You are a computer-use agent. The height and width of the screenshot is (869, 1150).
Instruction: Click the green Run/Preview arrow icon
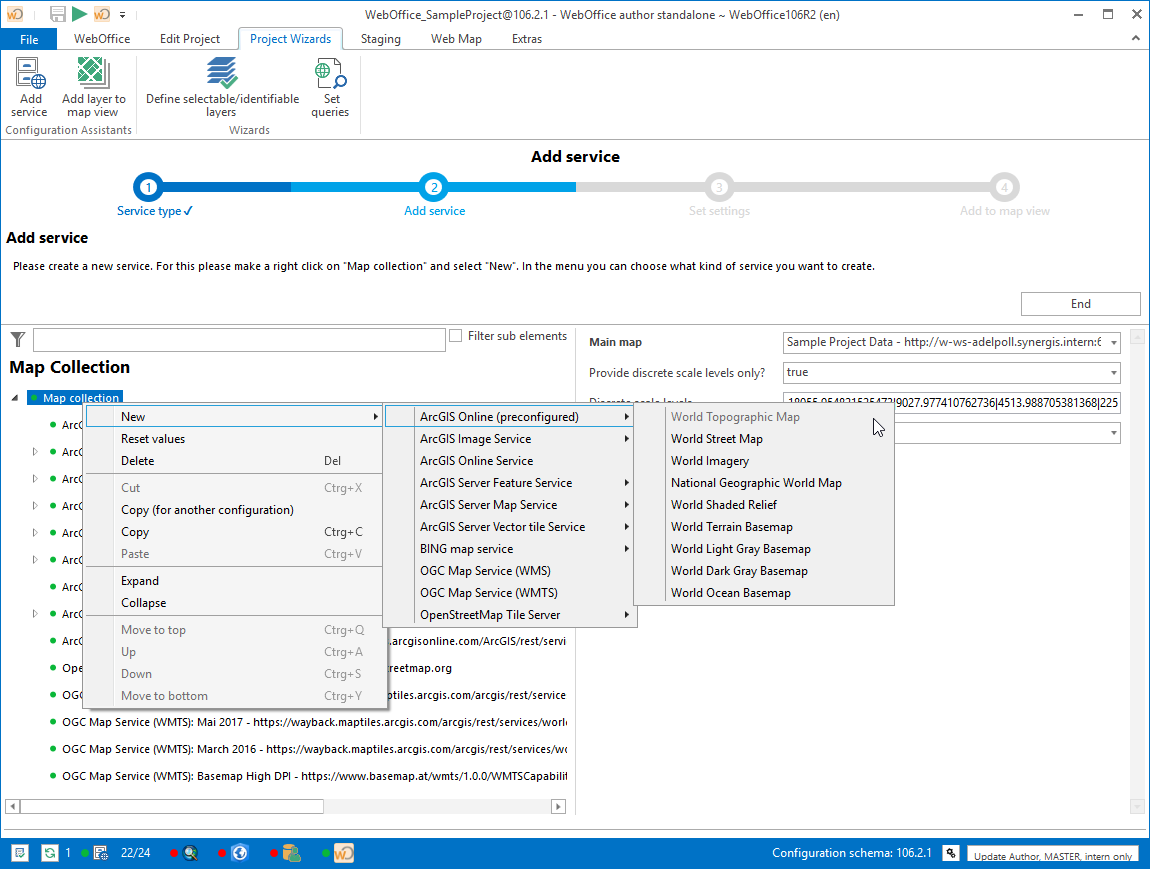coord(78,14)
